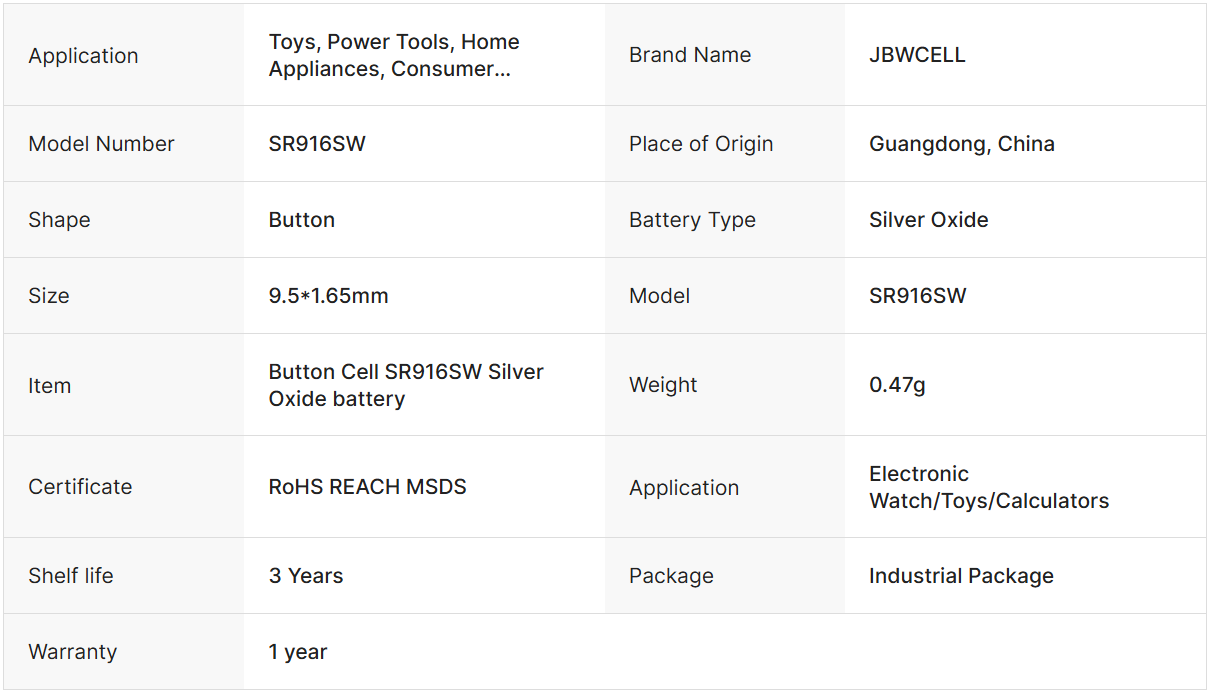
Task: Select the "RoHS REACH MSDS" certificate value
Action: (x=367, y=487)
